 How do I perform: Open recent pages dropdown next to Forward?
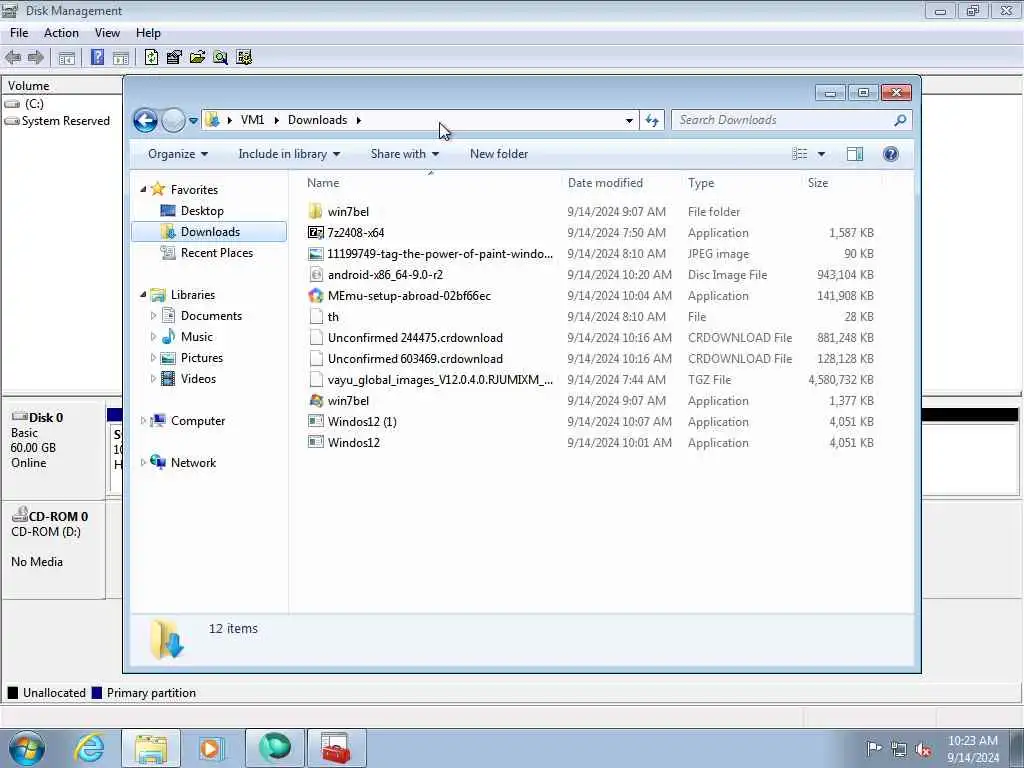click(193, 121)
